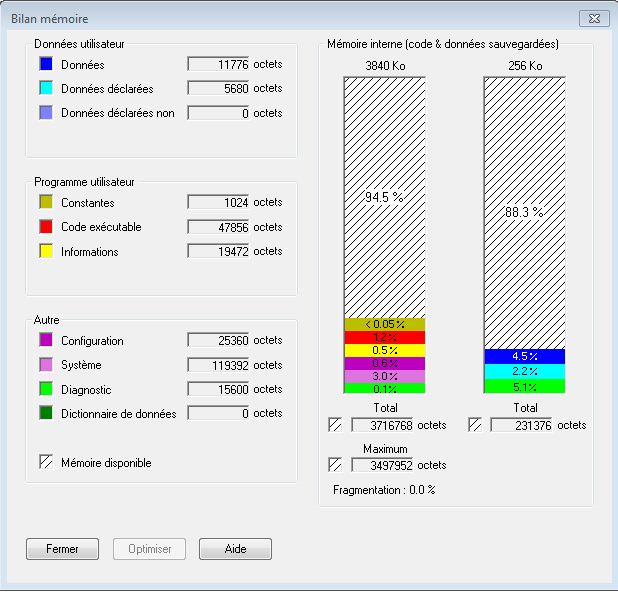This screenshot has height=594, width=618.
Task: Select the green Diagnostic swatch
Action: pyautogui.click(x=46, y=390)
